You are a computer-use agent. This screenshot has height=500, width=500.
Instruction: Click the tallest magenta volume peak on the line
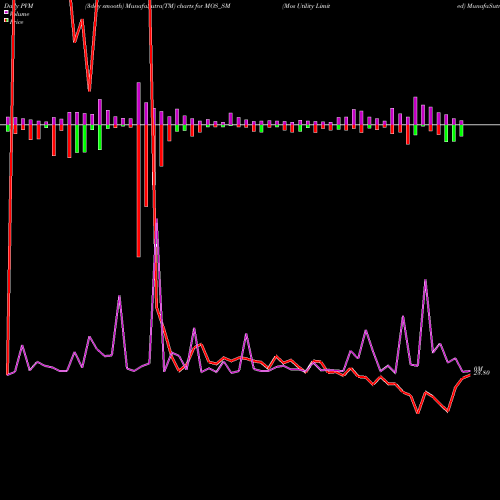(x=157, y=220)
